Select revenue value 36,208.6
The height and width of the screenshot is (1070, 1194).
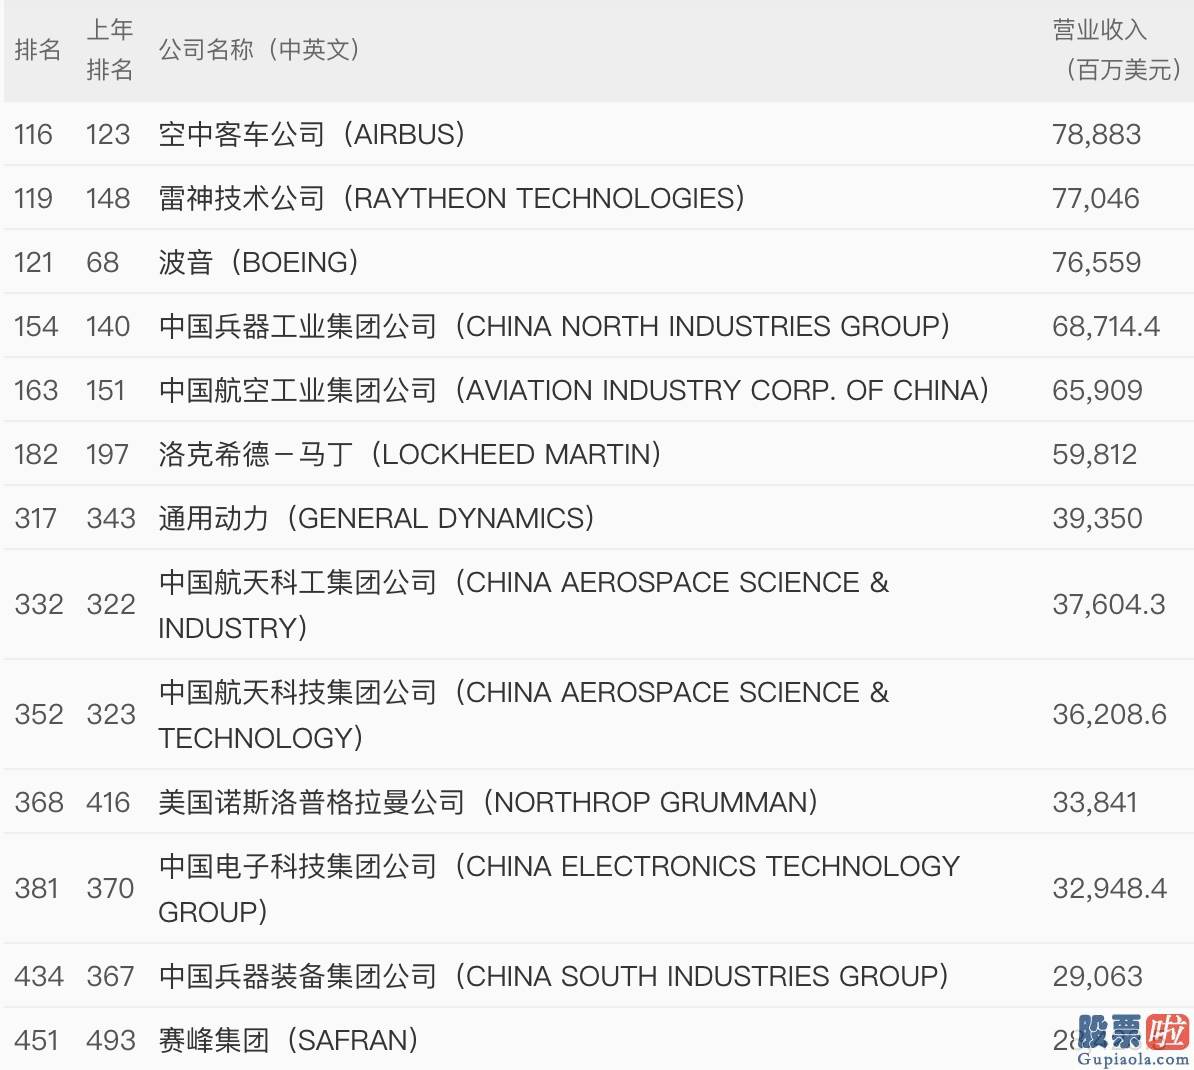point(1109,714)
